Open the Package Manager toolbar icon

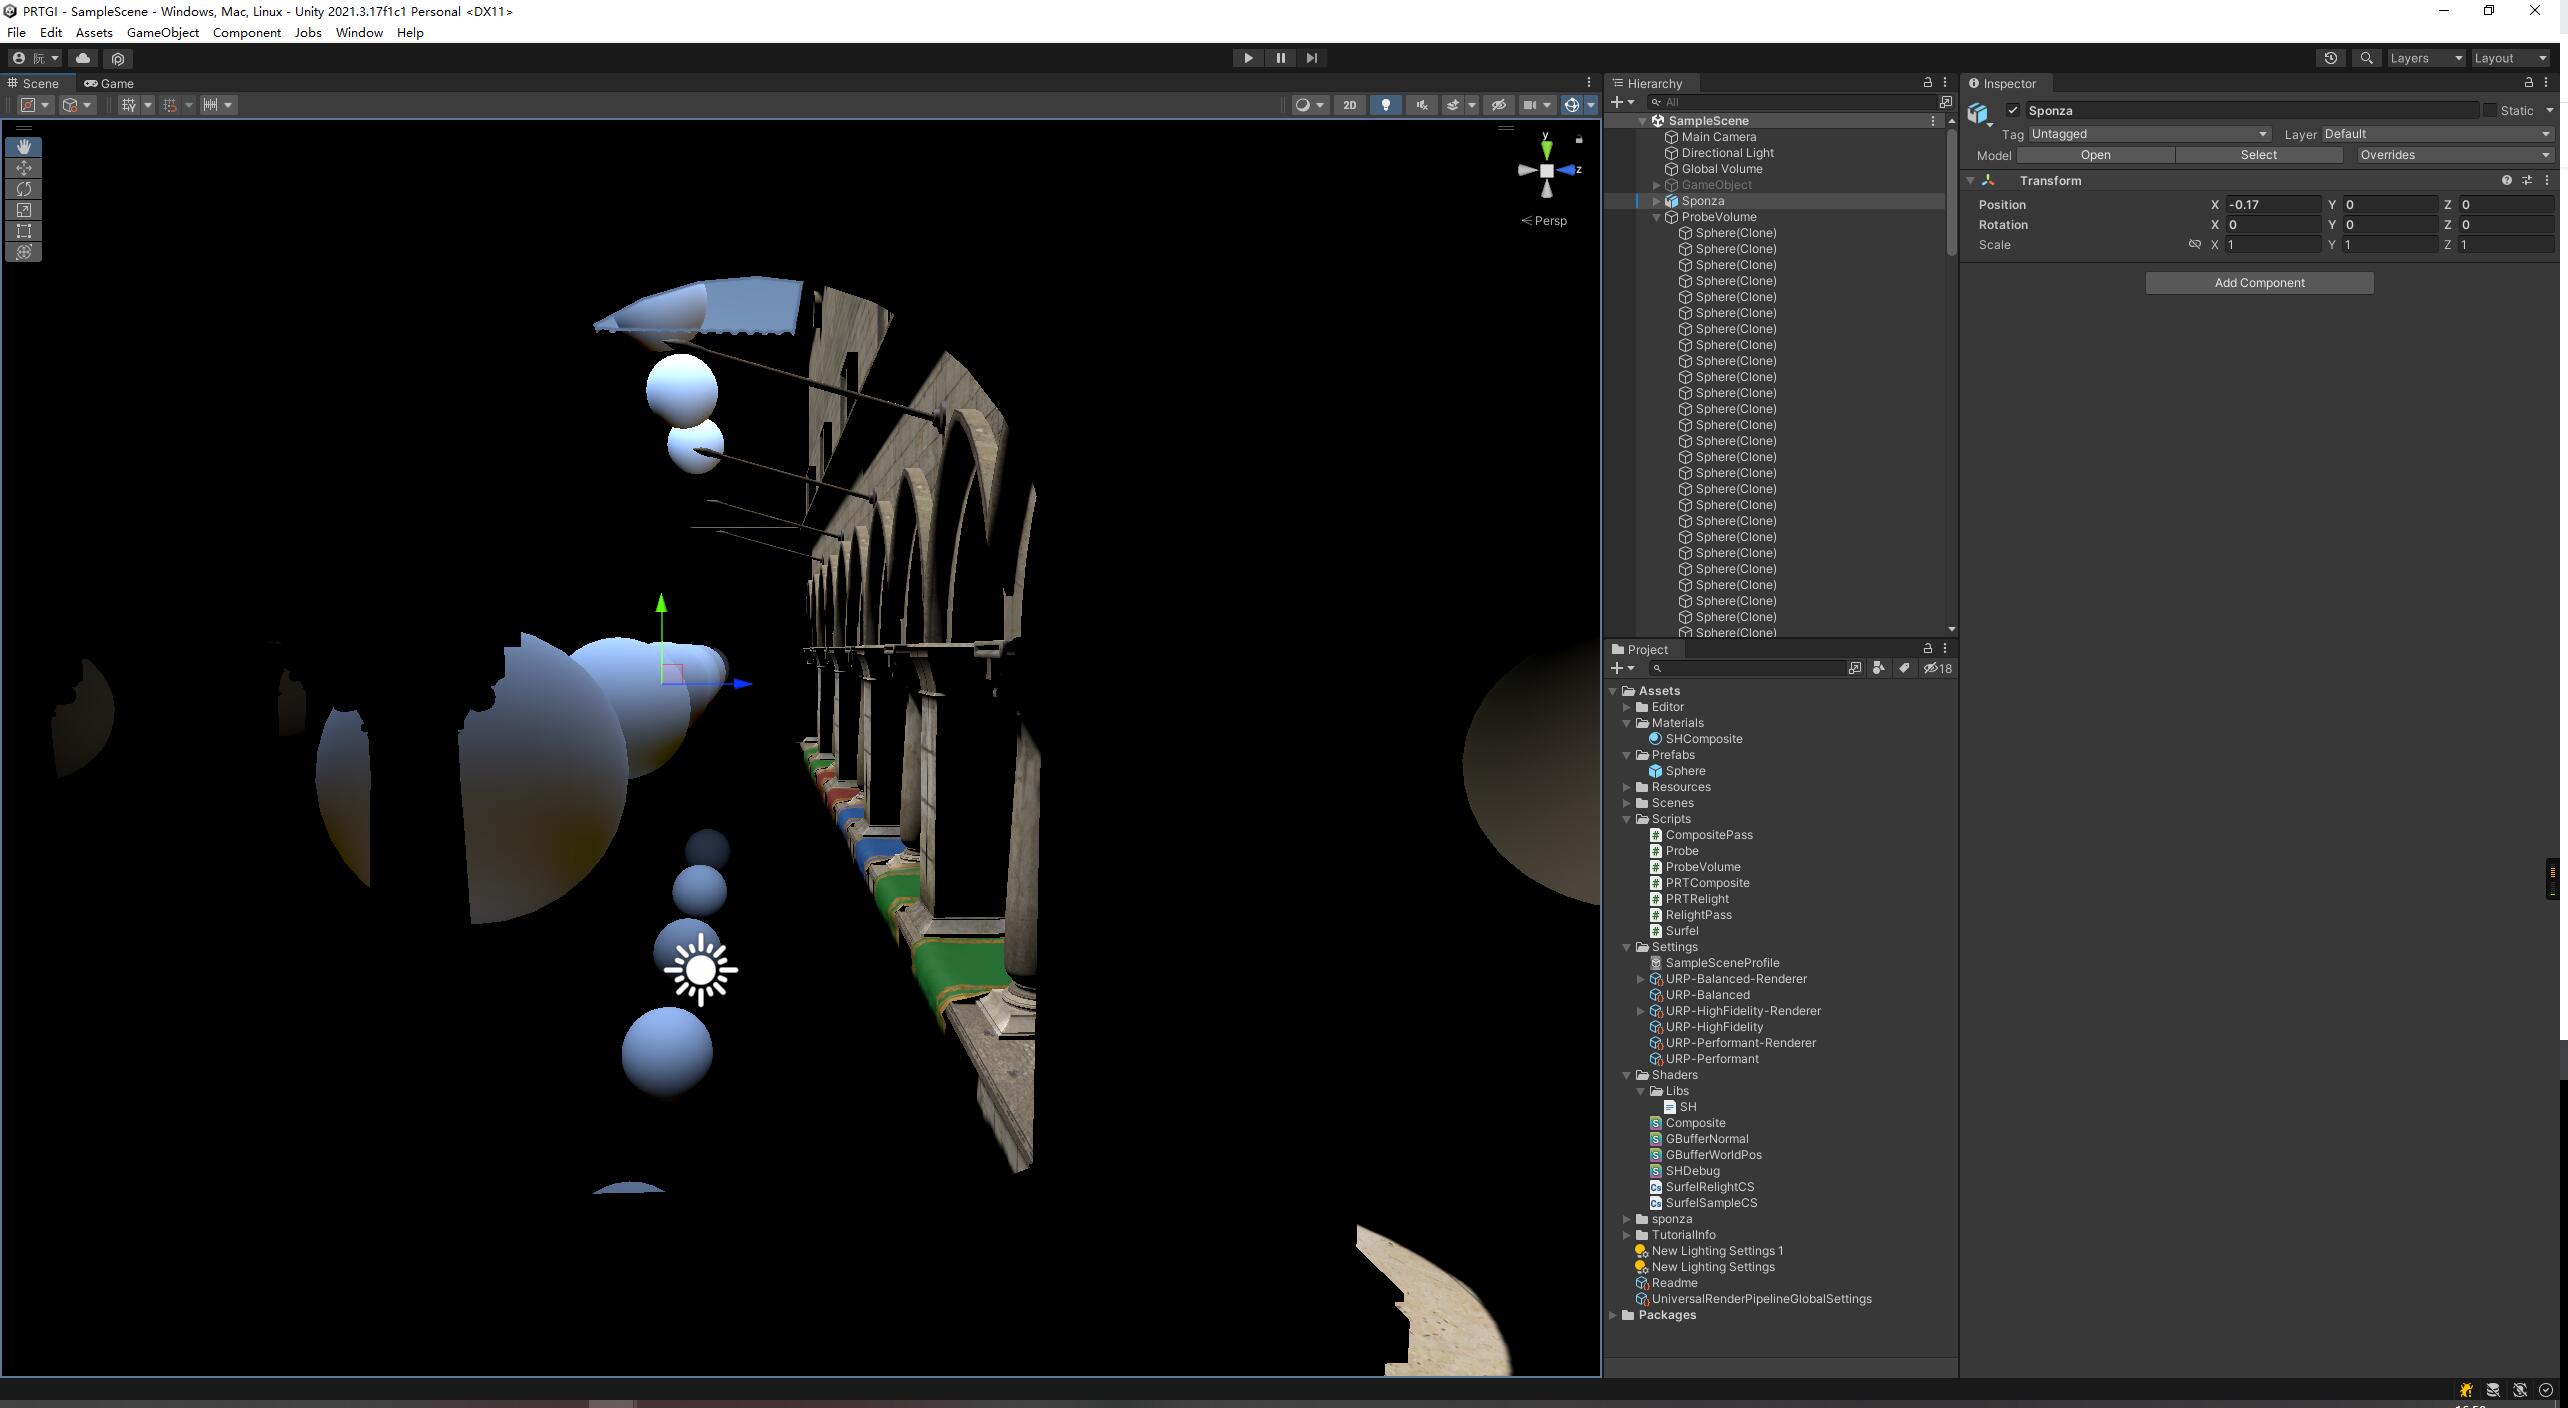118,58
